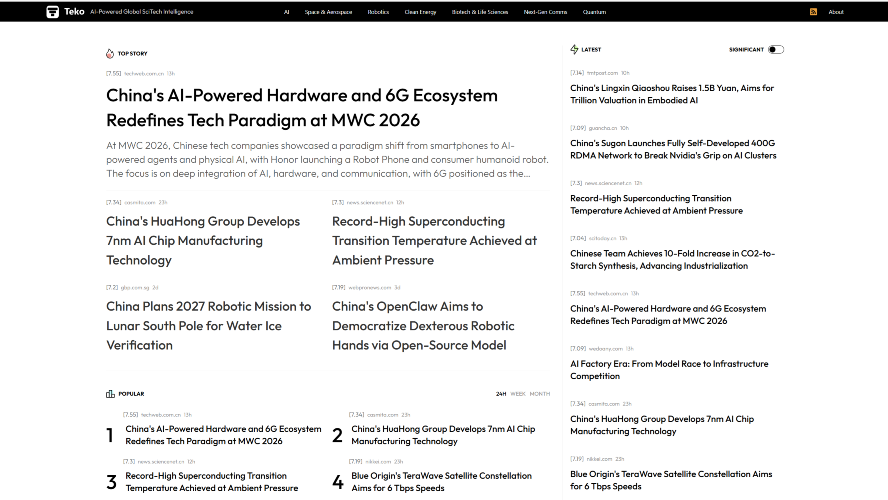Select the WEEK popular filter
Image resolution: width=888 pixels, height=500 pixels.
point(518,394)
